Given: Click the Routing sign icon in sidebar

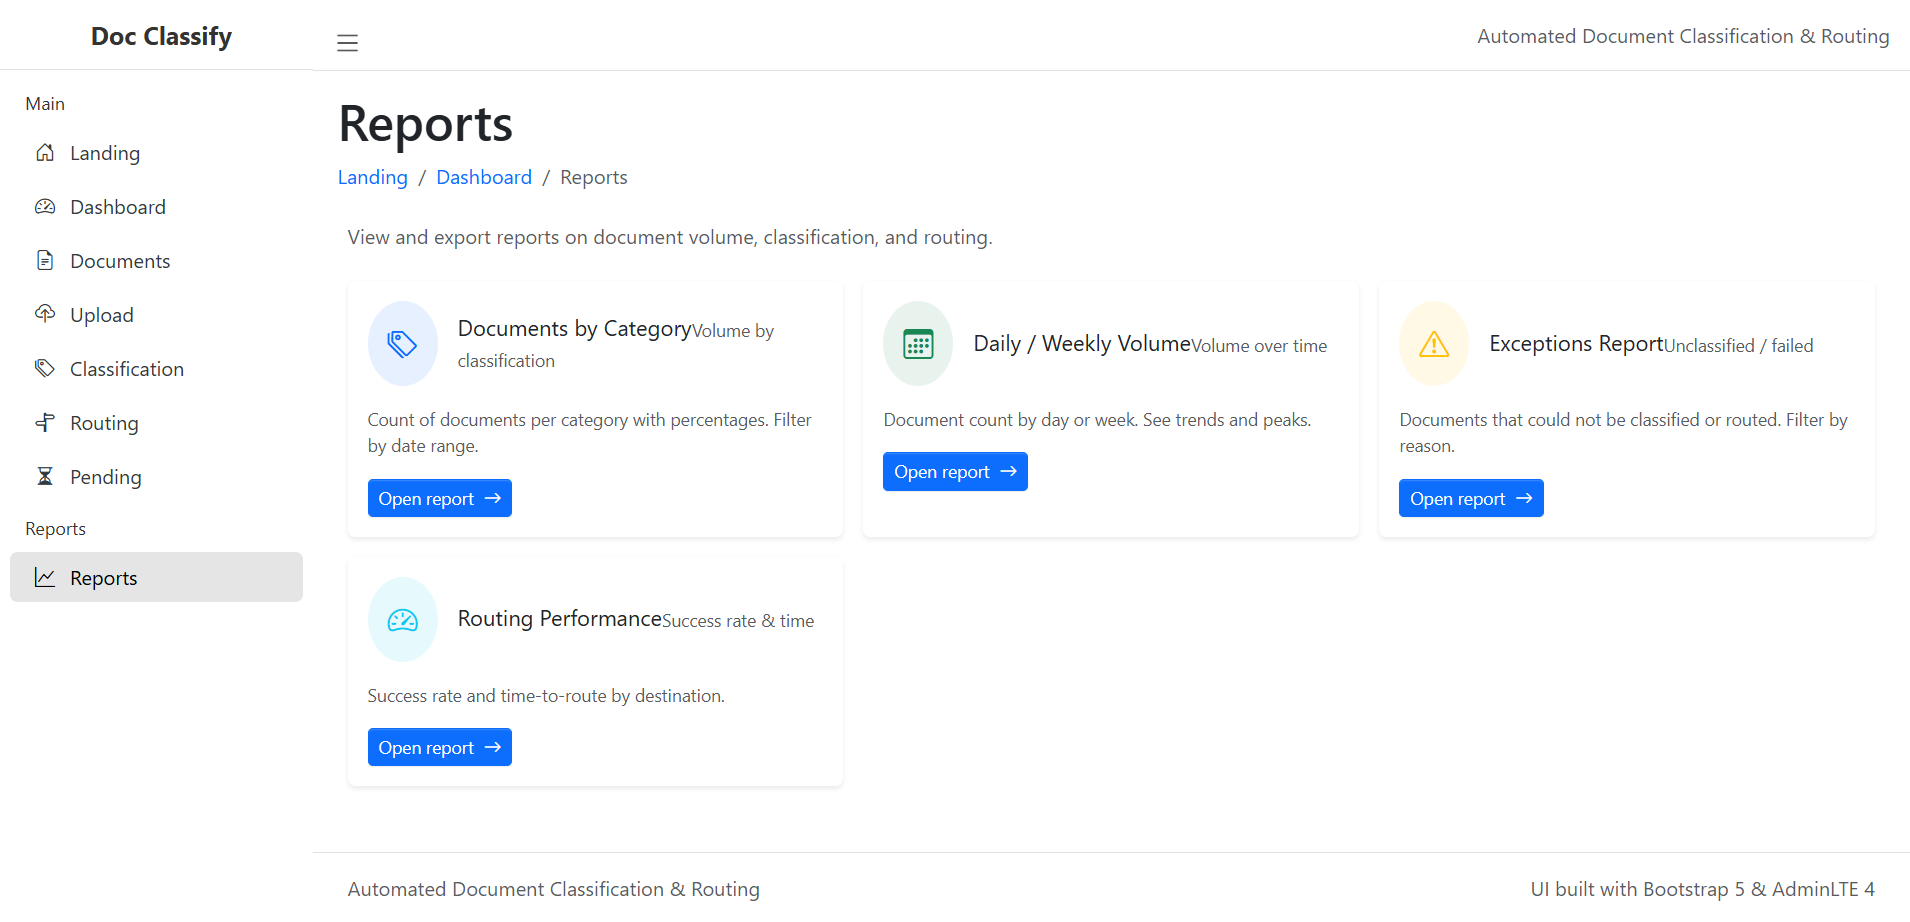Looking at the screenshot, I should (45, 422).
